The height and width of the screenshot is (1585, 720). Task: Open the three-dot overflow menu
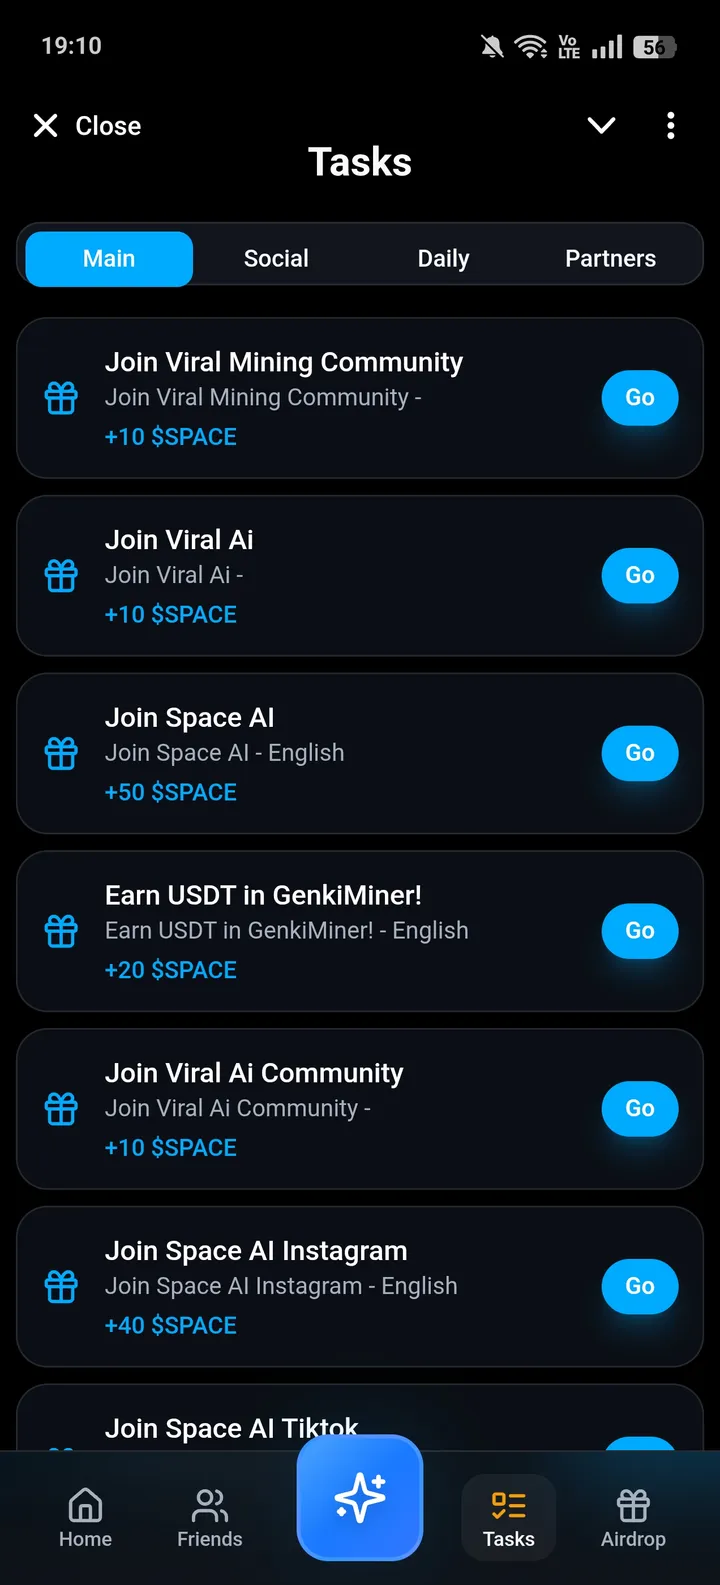click(x=670, y=126)
